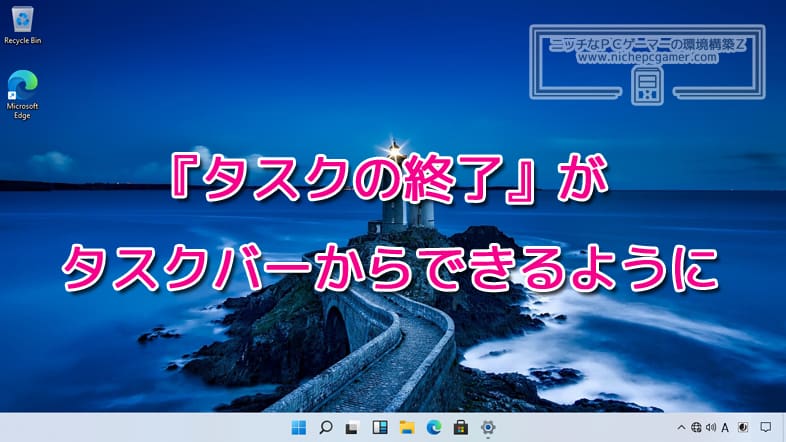The width and height of the screenshot is (786, 442).
Task: Open the Recycle Bin desktop icon
Action: click(23, 26)
